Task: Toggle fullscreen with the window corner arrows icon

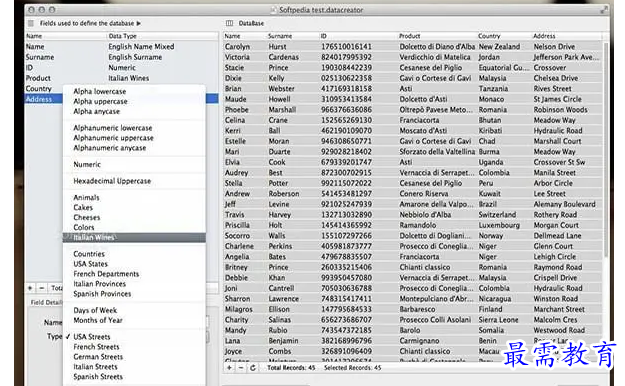Action: pyautogui.click(x=604, y=10)
